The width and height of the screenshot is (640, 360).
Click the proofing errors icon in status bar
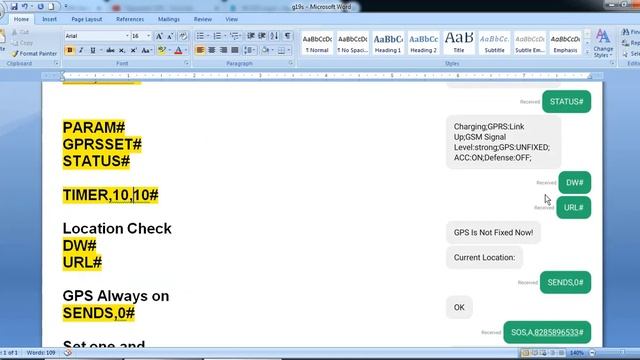tap(68, 353)
